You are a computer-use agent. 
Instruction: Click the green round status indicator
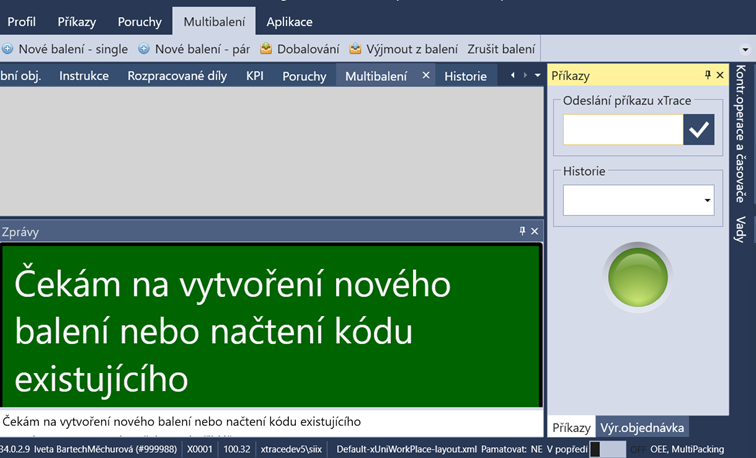click(639, 276)
